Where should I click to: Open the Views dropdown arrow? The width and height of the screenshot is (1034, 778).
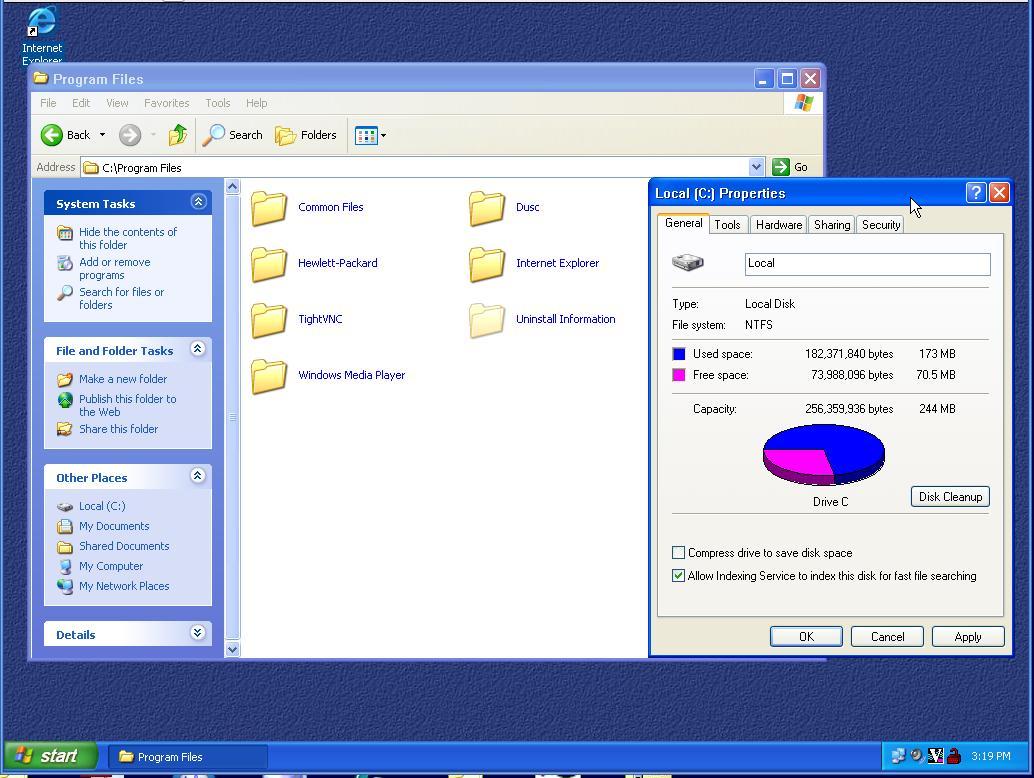coord(383,136)
